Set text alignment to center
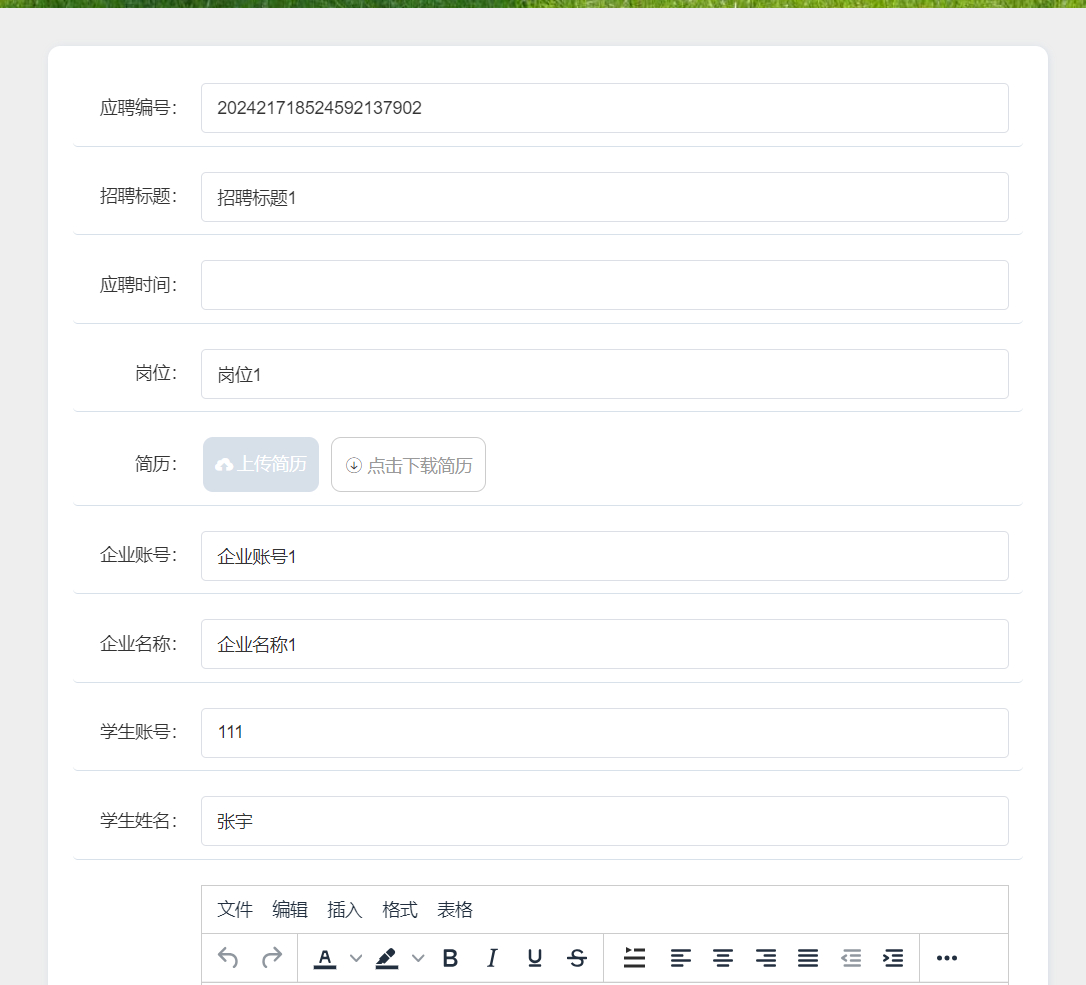The image size is (1086, 985). tap(722, 957)
